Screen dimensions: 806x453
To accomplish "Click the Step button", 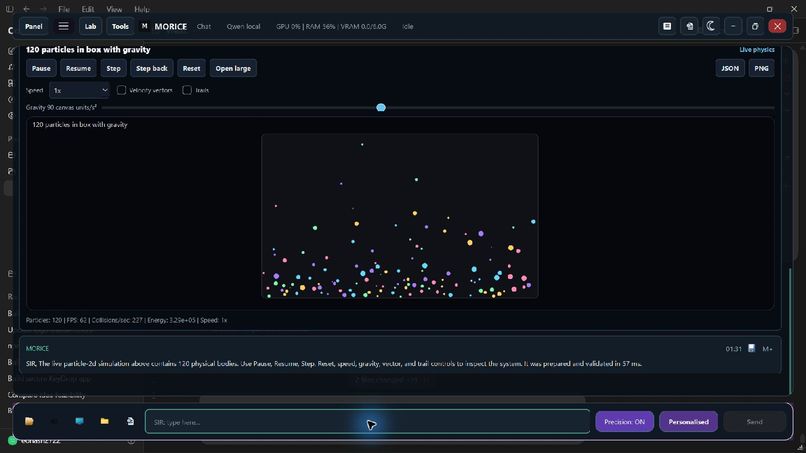I will pos(114,68).
